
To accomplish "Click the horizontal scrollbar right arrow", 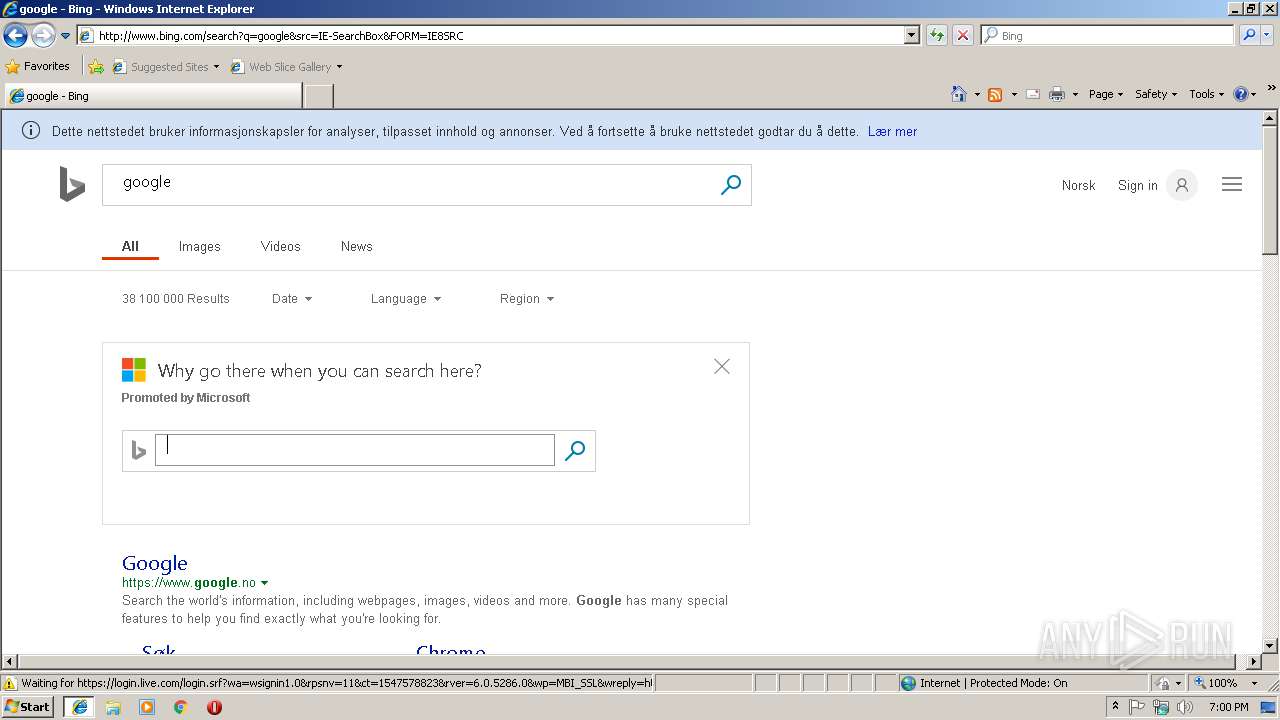I will point(1254,662).
